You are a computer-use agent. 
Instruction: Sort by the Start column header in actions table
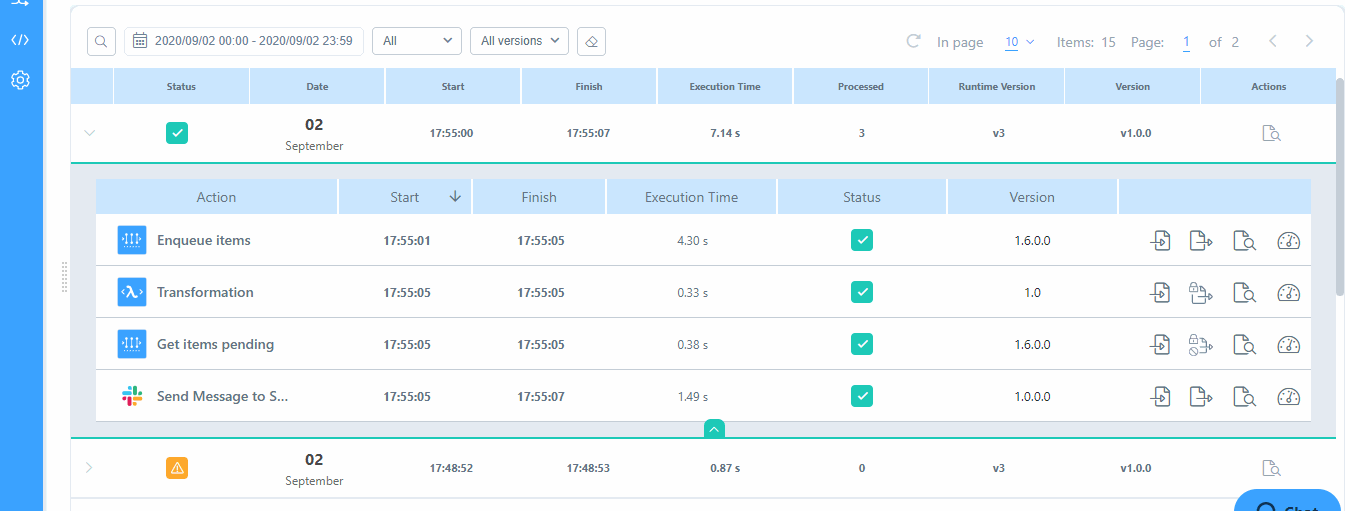(x=405, y=197)
